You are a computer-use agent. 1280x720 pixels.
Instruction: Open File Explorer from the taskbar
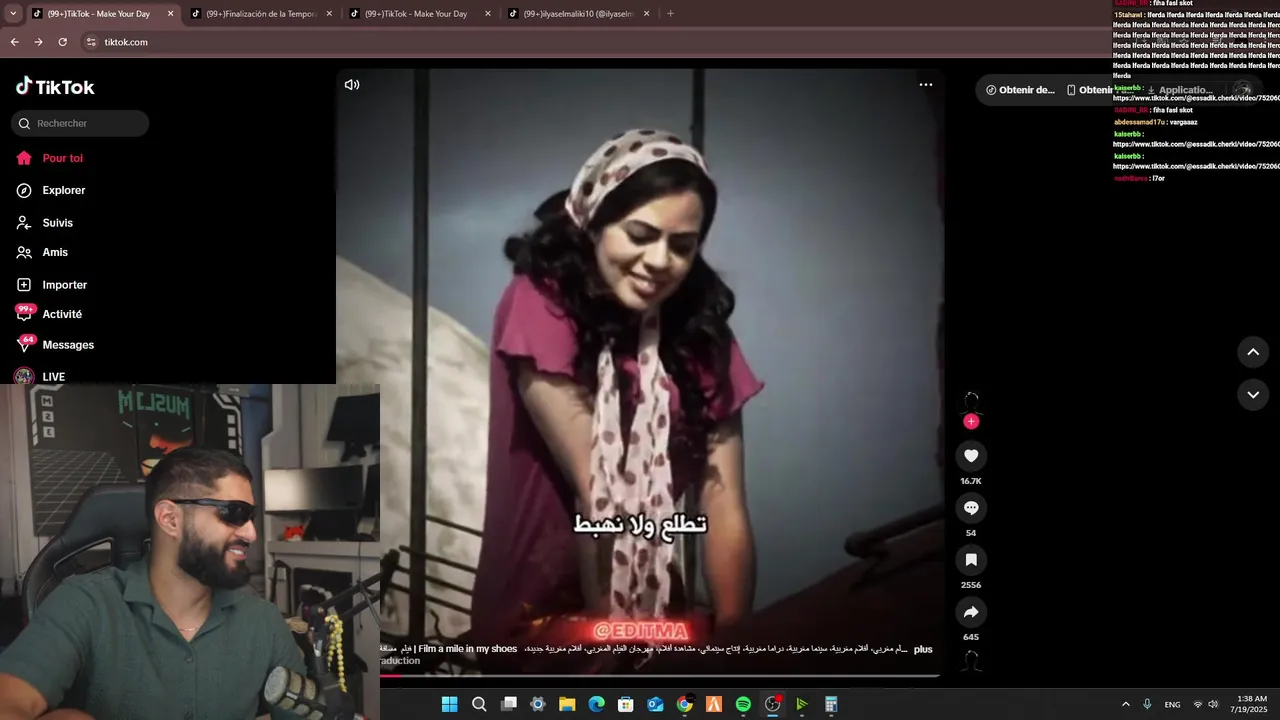[567, 704]
